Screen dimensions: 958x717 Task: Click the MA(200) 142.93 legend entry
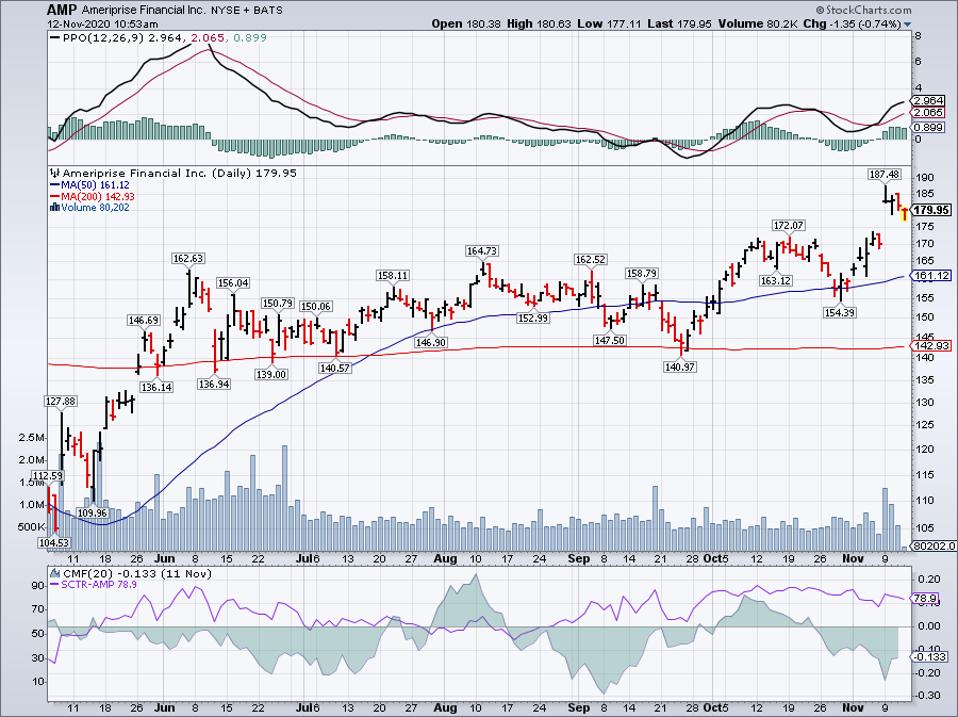pyautogui.click(x=92, y=196)
